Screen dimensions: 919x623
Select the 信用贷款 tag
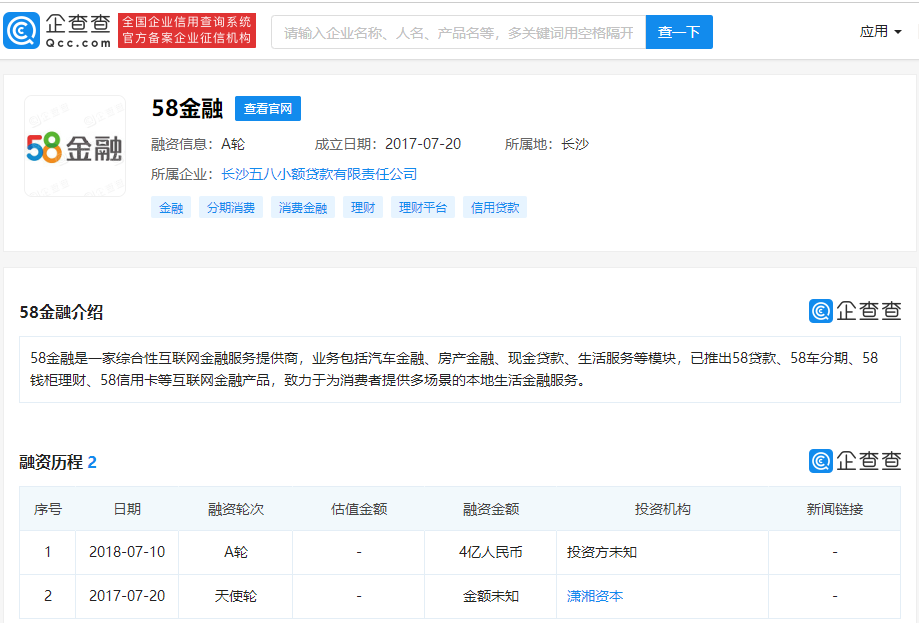(495, 207)
